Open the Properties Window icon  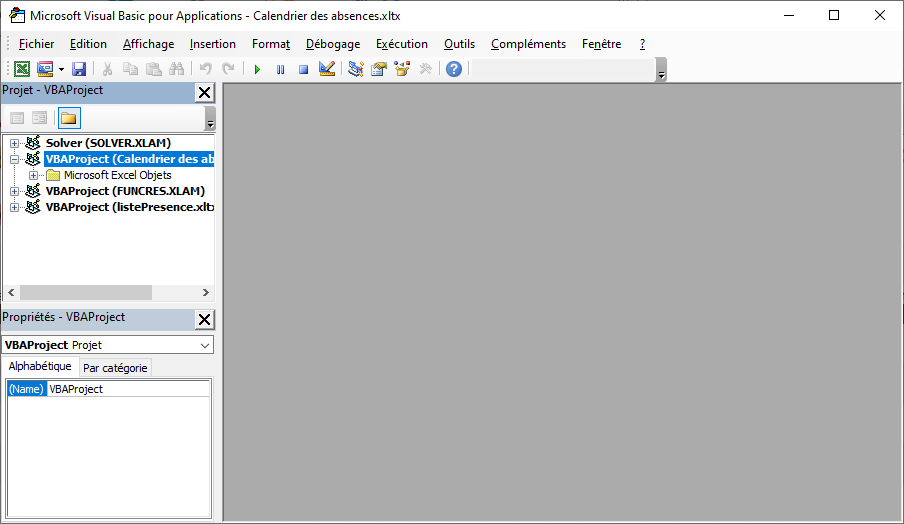[x=379, y=69]
